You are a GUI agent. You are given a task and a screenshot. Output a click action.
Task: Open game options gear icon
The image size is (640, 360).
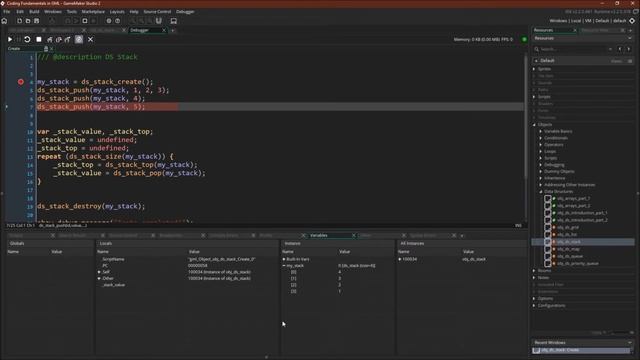point(109,21)
